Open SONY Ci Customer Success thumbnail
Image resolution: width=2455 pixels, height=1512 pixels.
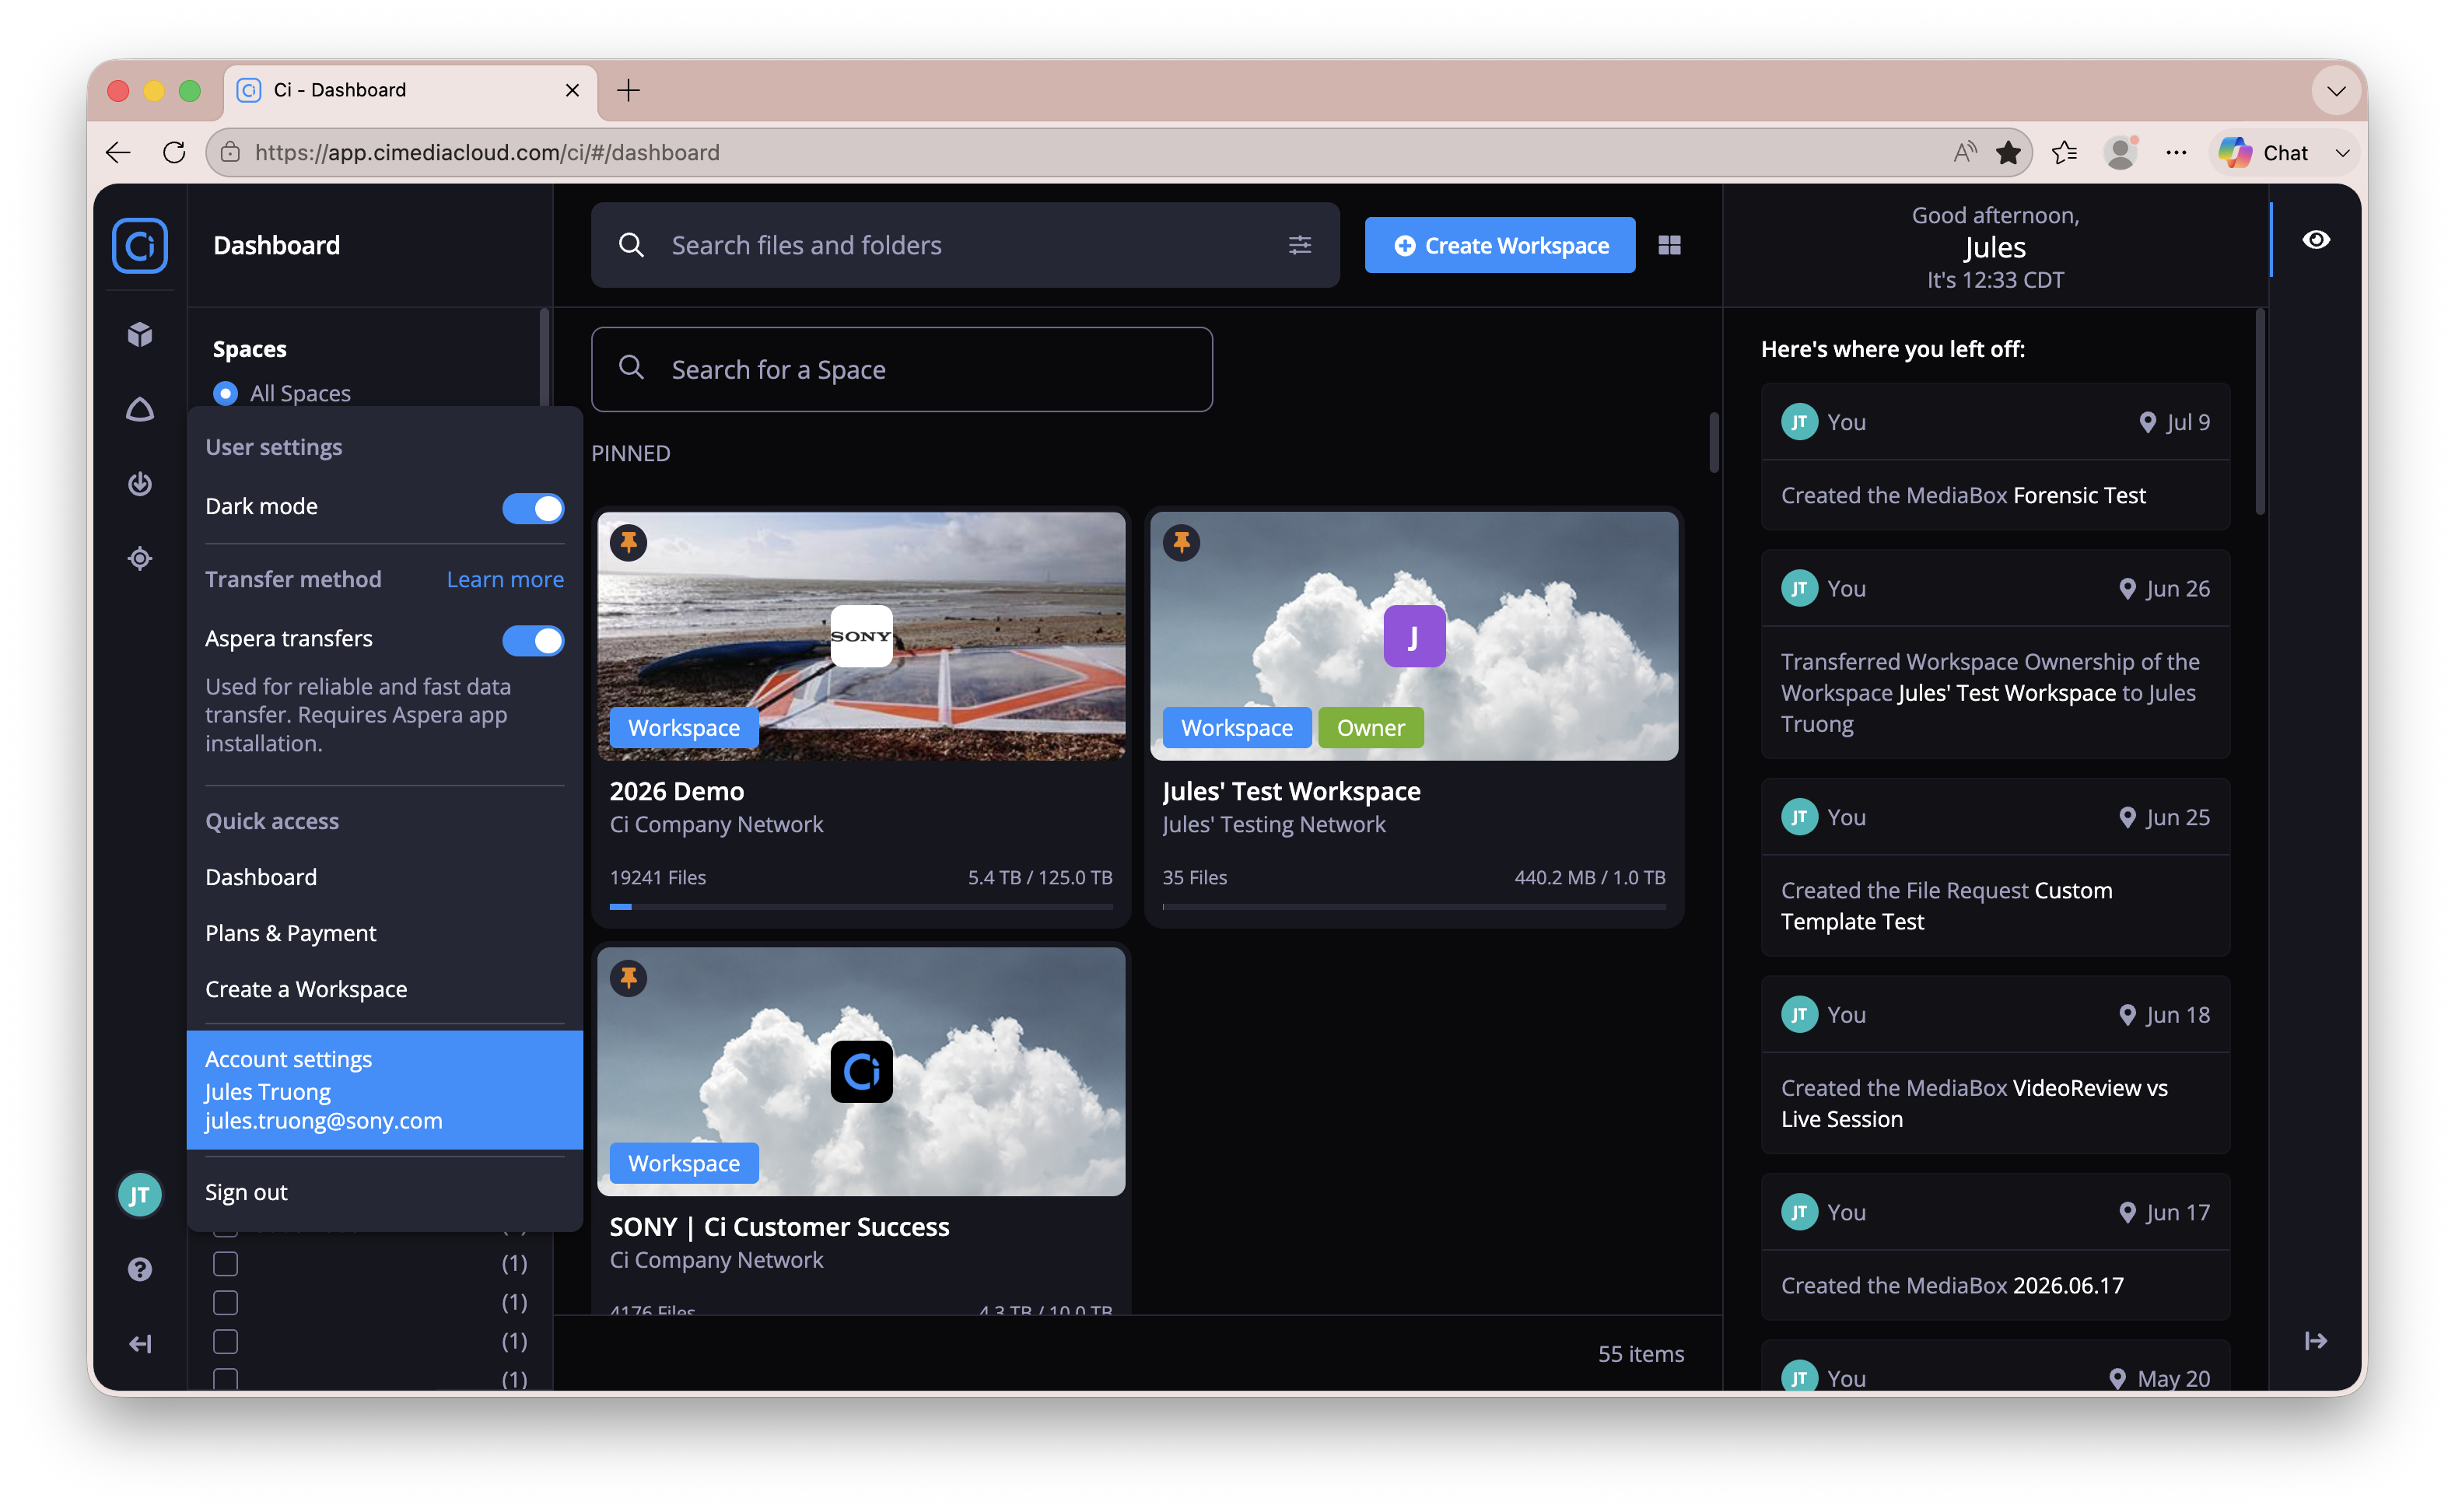click(861, 1071)
